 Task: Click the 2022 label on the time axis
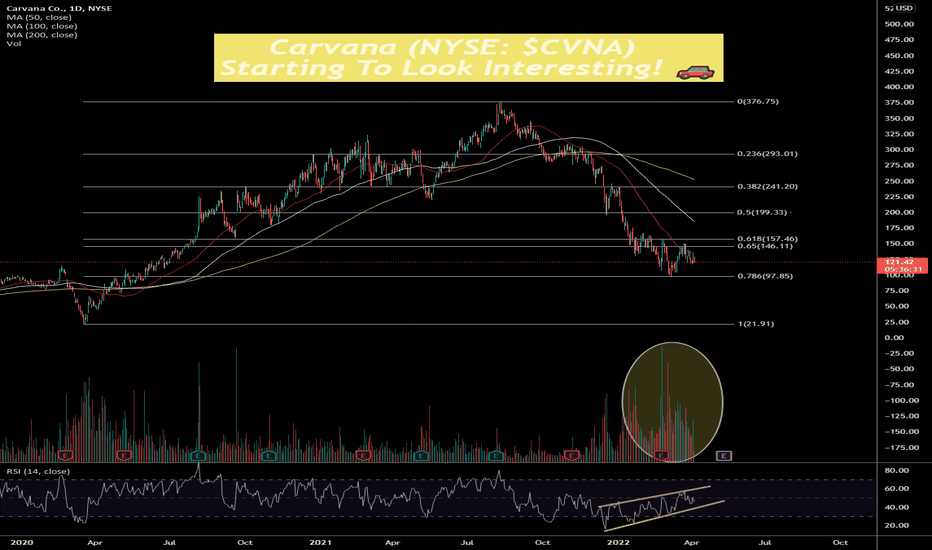click(x=618, y=542)
